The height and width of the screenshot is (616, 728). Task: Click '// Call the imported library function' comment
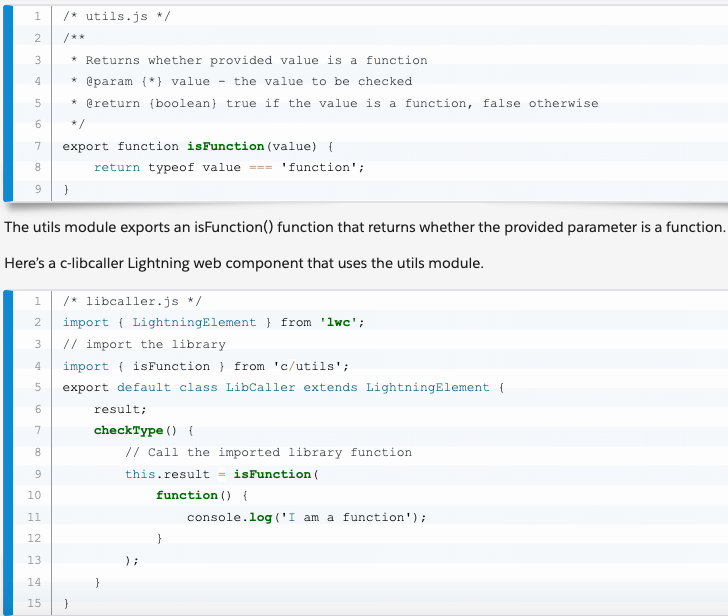268,452
